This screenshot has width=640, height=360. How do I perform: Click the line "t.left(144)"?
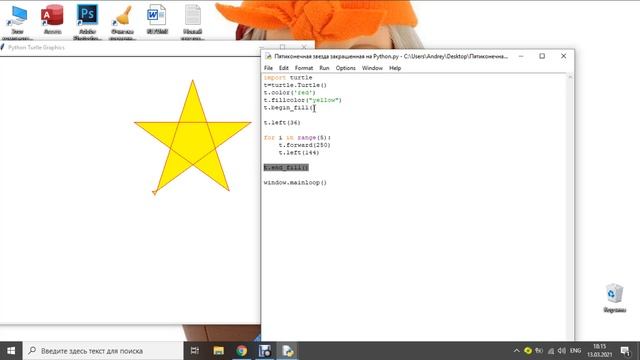[x=299, y=153]
